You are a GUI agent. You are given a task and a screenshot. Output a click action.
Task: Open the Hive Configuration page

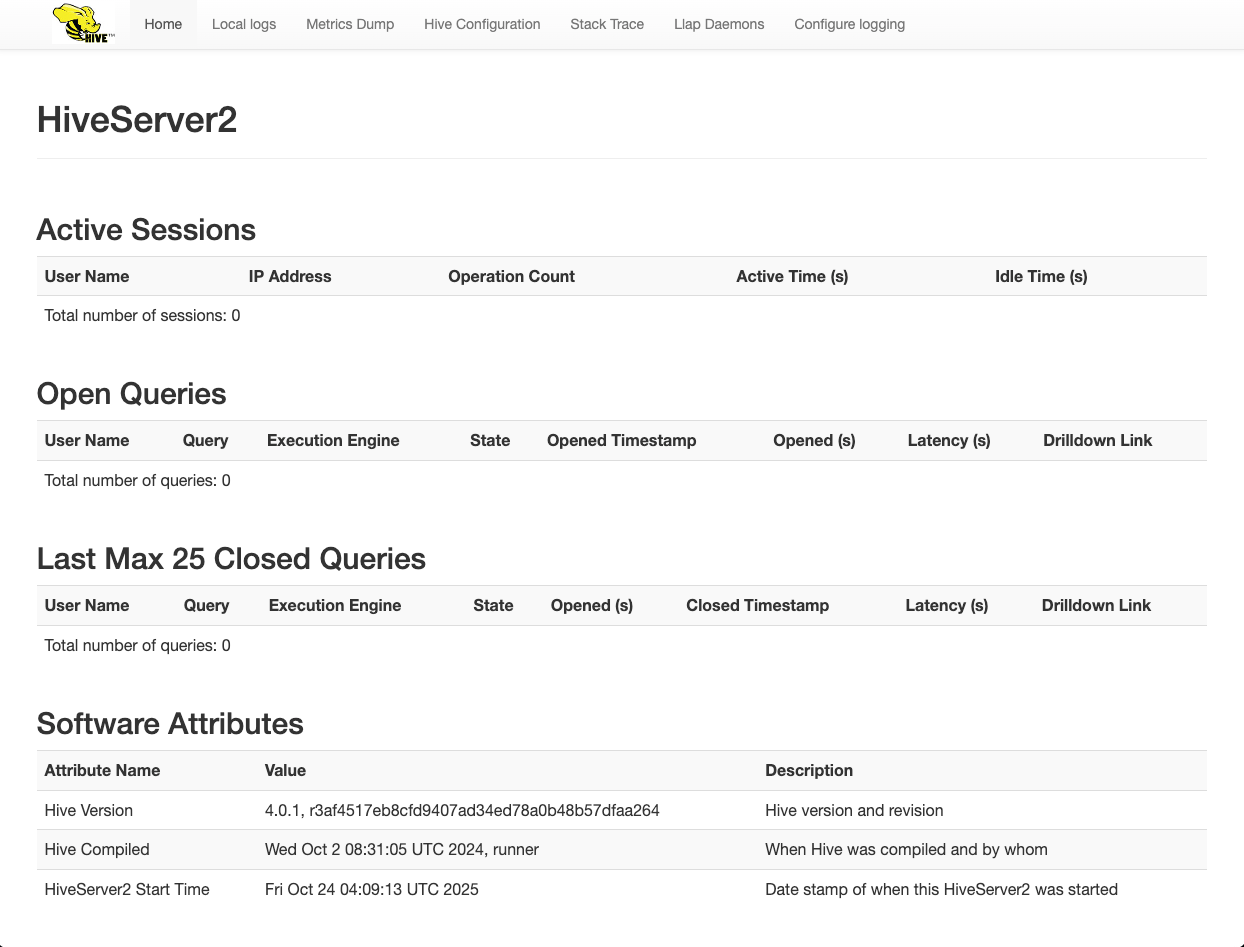[x=482, y=24]
